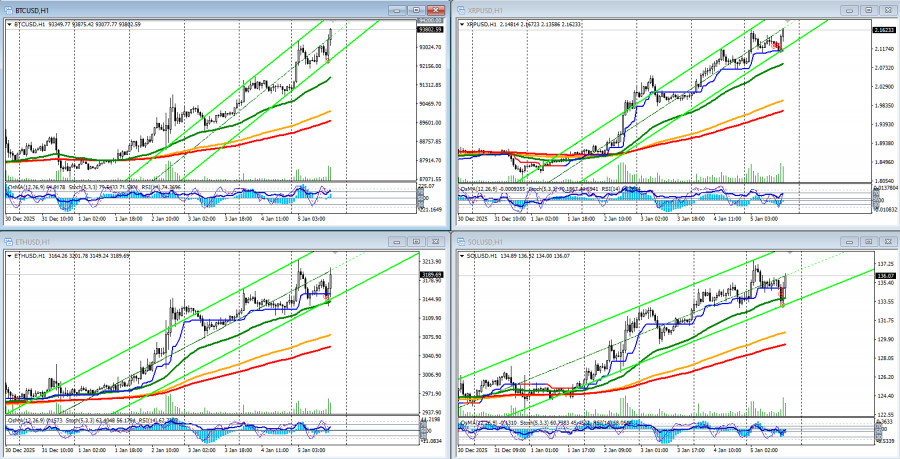
Task: Open the ETHUSD,H1 window icon menu
Action: click(8, 241)
